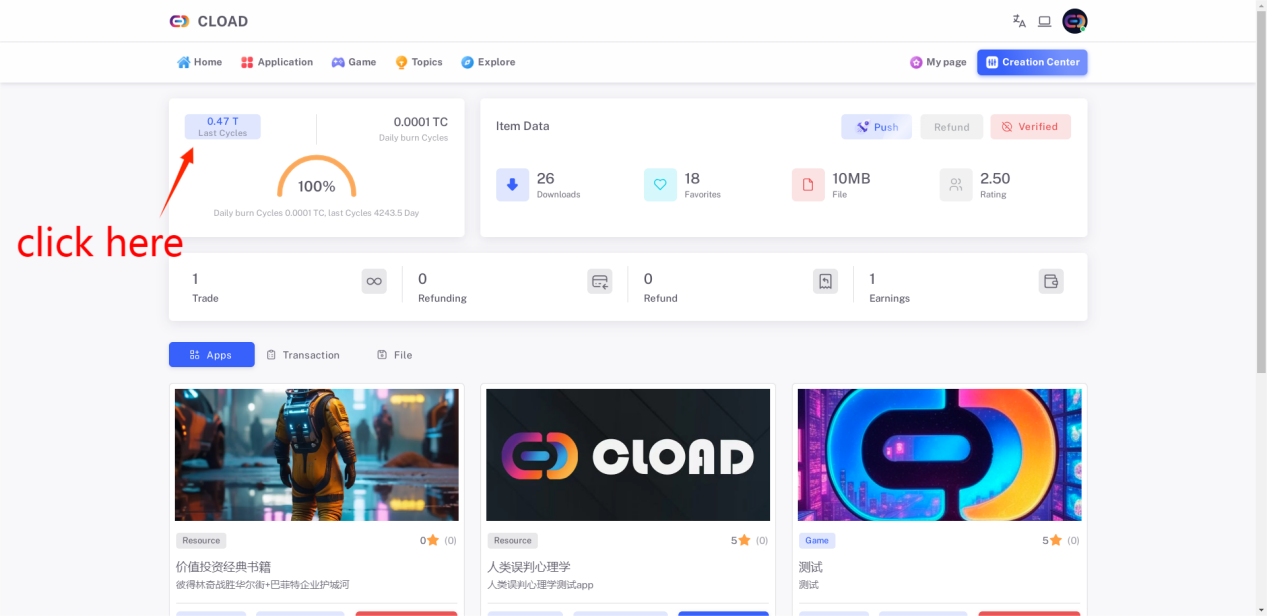This screenshot has height=616, width=1267.
Task: Click the Explore compass icon
Action: point(467,62)
